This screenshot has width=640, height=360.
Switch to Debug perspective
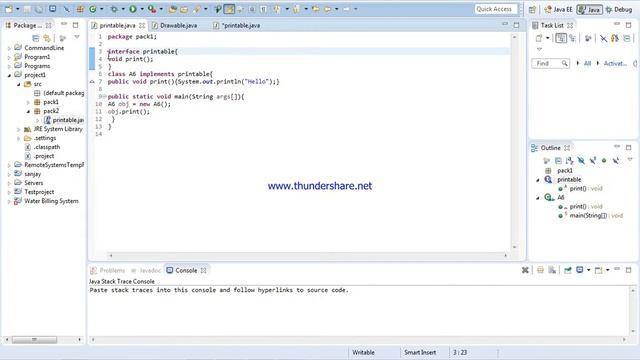tap(619, 9)
